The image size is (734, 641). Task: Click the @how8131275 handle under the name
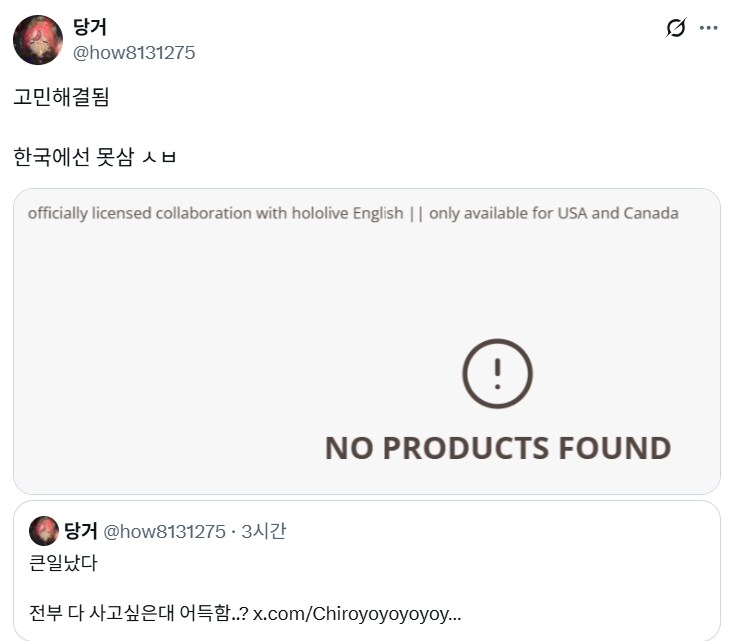(x=134, y=53)
